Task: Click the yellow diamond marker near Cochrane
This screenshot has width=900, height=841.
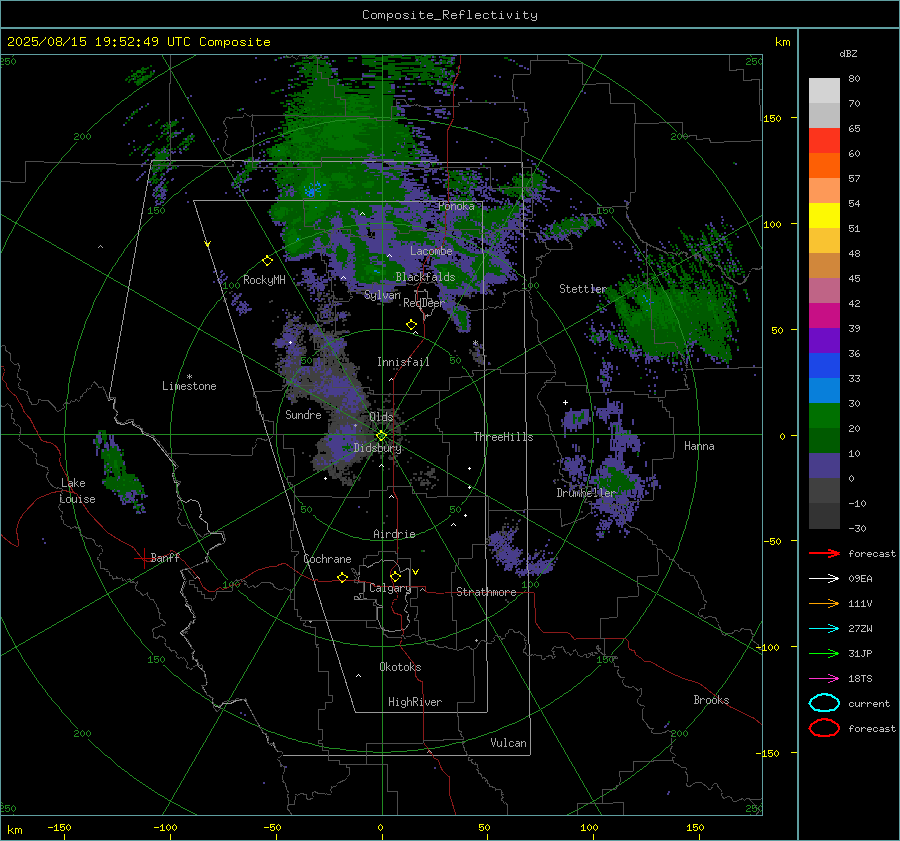Action: [343, 577]
